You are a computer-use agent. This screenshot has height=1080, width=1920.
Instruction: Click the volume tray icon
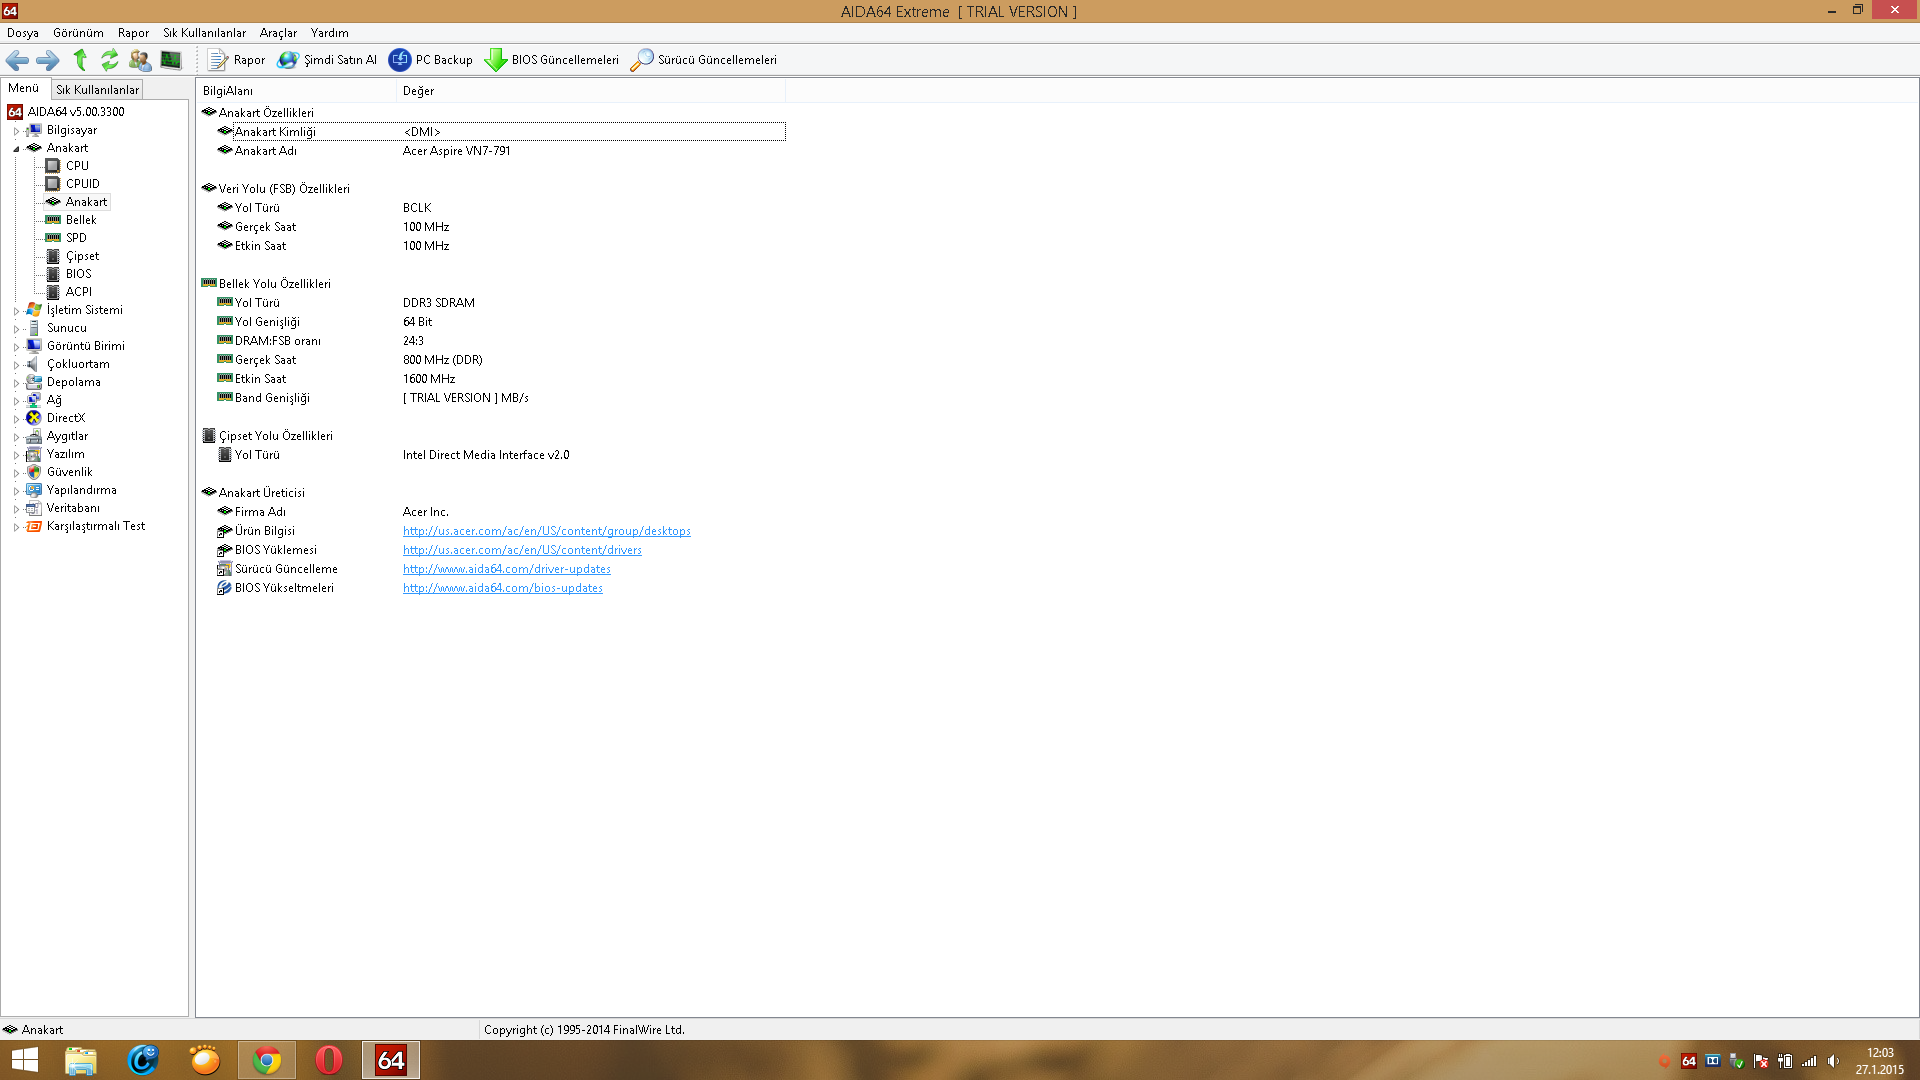pyautogui.click(x=1833, y=1061)
